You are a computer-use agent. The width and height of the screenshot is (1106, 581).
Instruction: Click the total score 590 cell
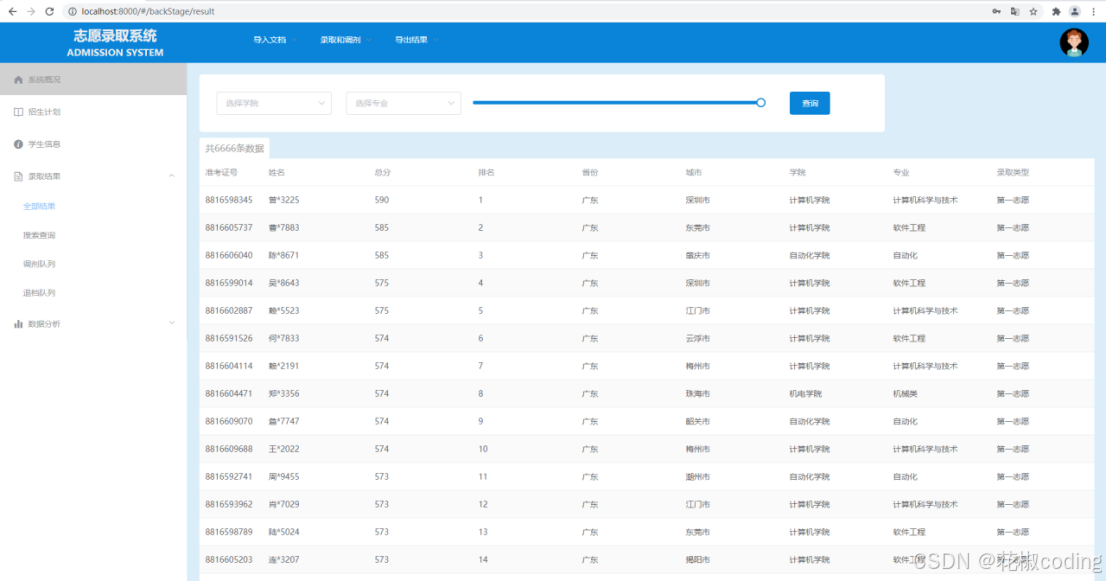[x=382, y=200]
